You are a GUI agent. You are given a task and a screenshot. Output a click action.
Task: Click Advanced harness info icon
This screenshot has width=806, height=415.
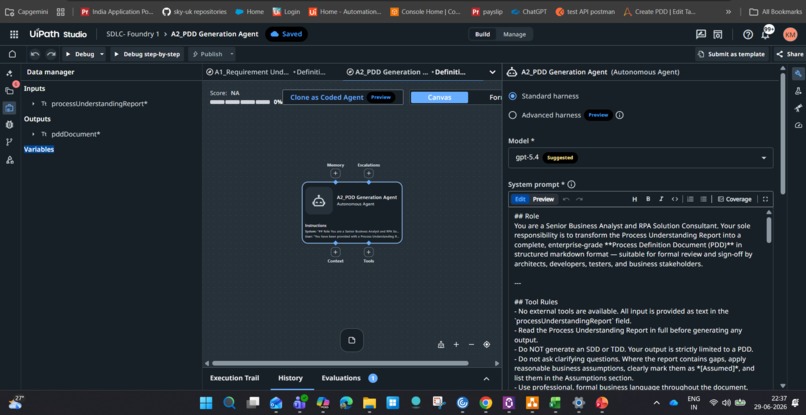pyautogui.click(x=619, y=115)
